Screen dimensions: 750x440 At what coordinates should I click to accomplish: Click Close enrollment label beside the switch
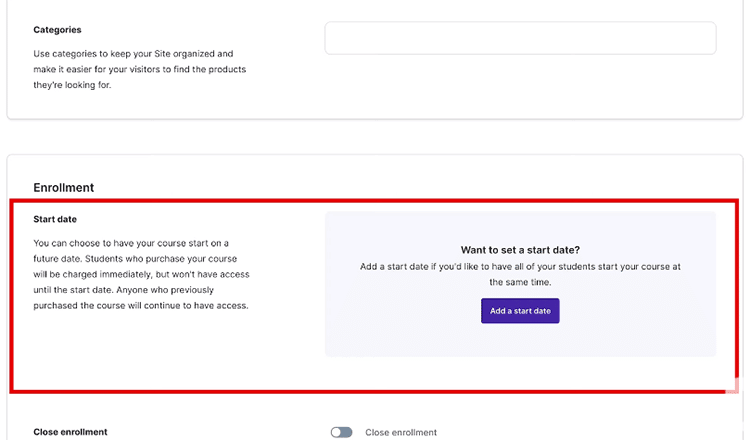(x=400, y=432)
